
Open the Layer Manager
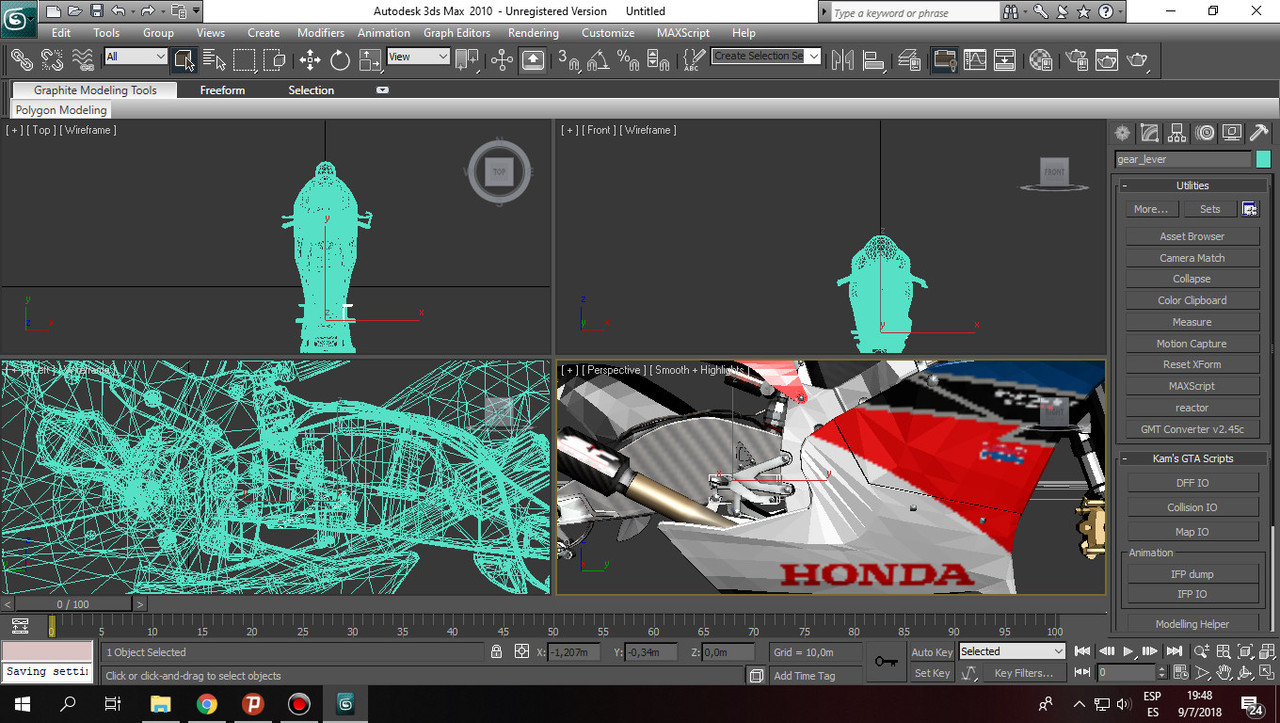coord(908,60)
